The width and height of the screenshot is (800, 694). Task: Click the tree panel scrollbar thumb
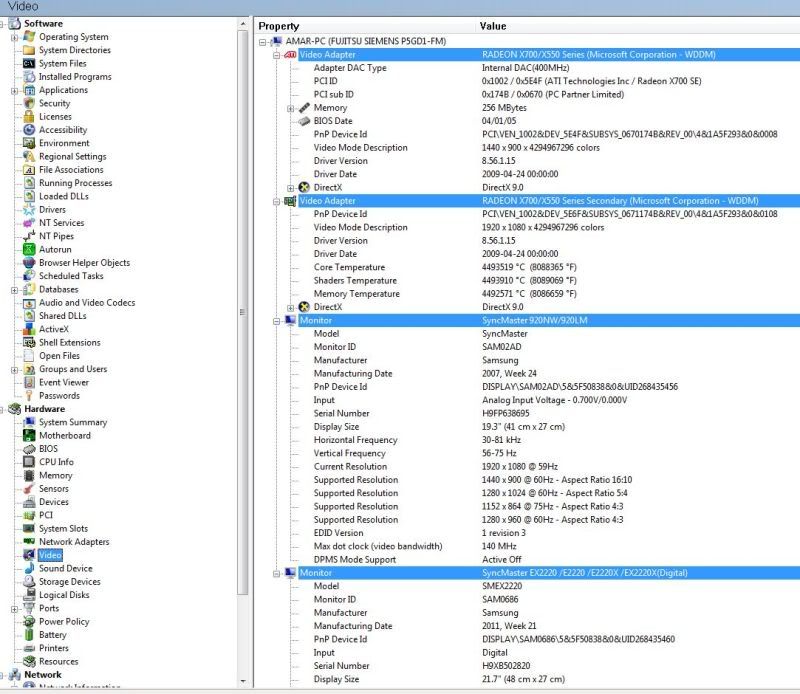tap(243, 311)
